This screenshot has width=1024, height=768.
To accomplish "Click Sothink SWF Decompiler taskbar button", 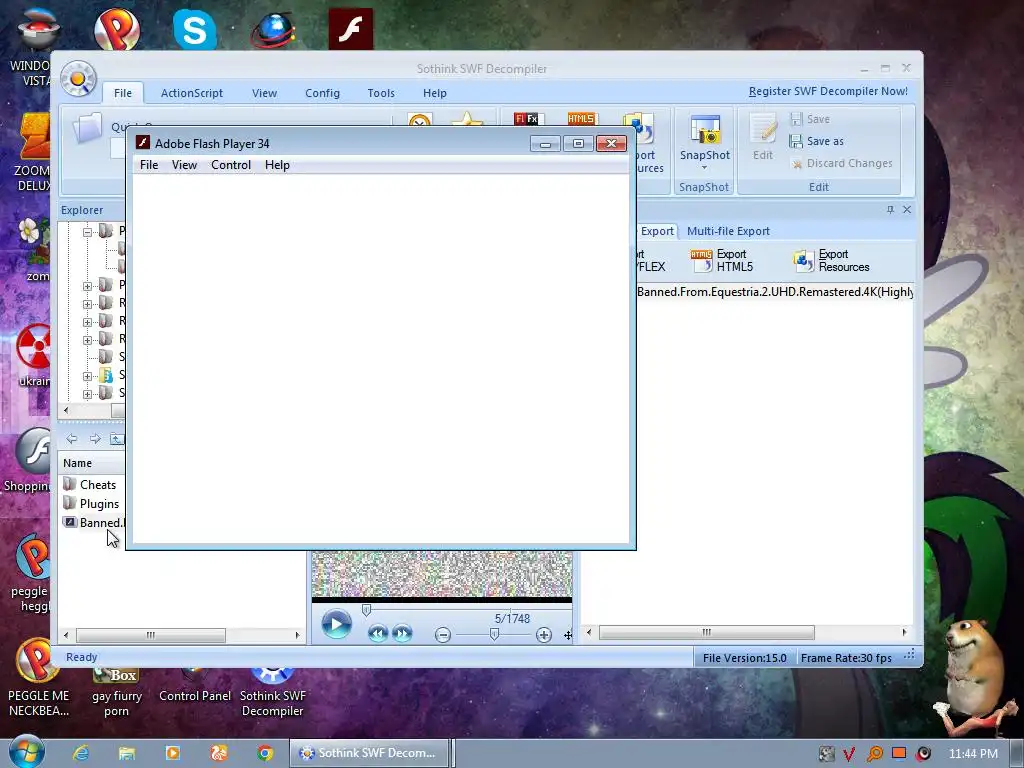I will (x=369, y=753).
